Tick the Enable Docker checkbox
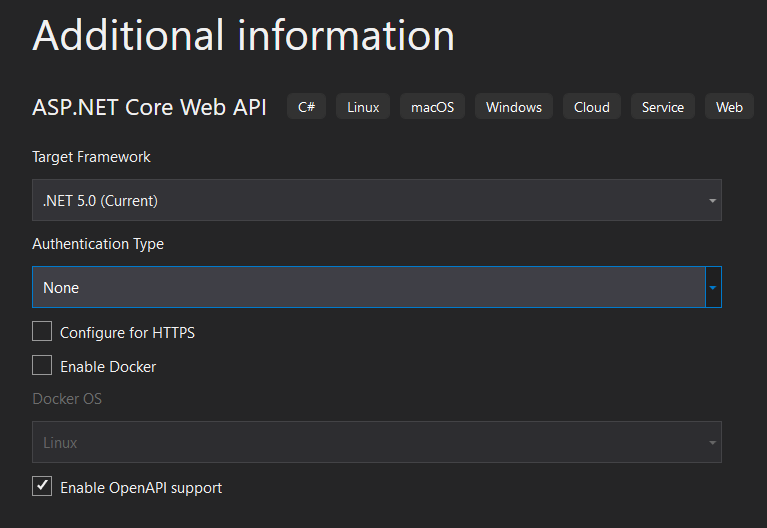767x528 pixels. click(42, 366)
